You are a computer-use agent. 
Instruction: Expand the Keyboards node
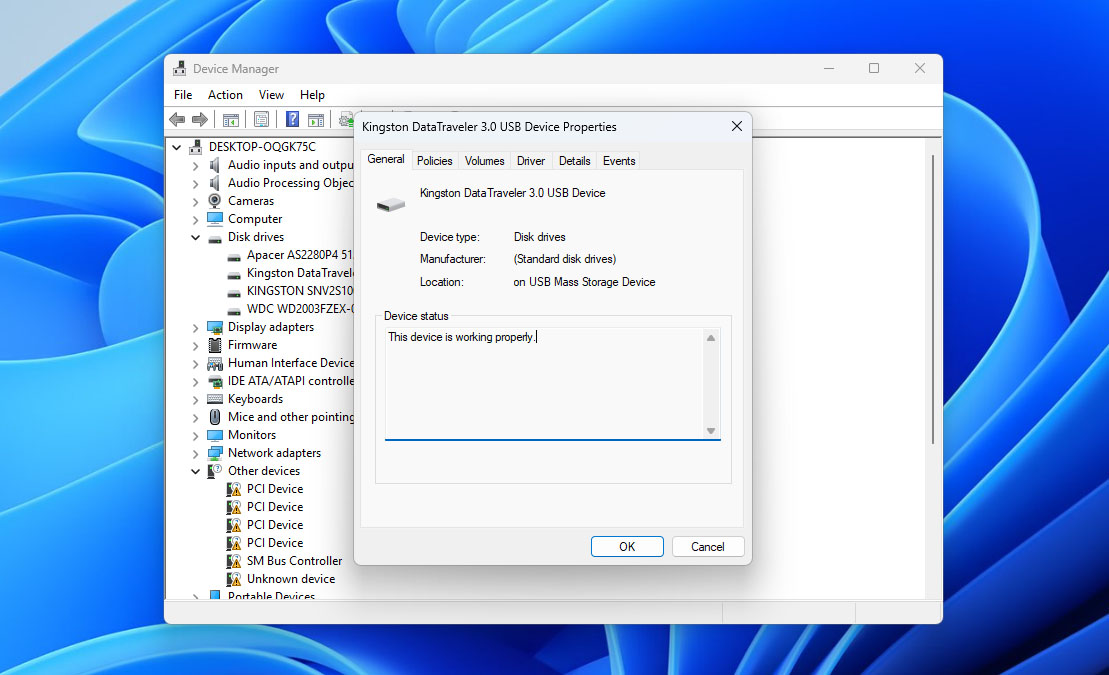[195, 400]
